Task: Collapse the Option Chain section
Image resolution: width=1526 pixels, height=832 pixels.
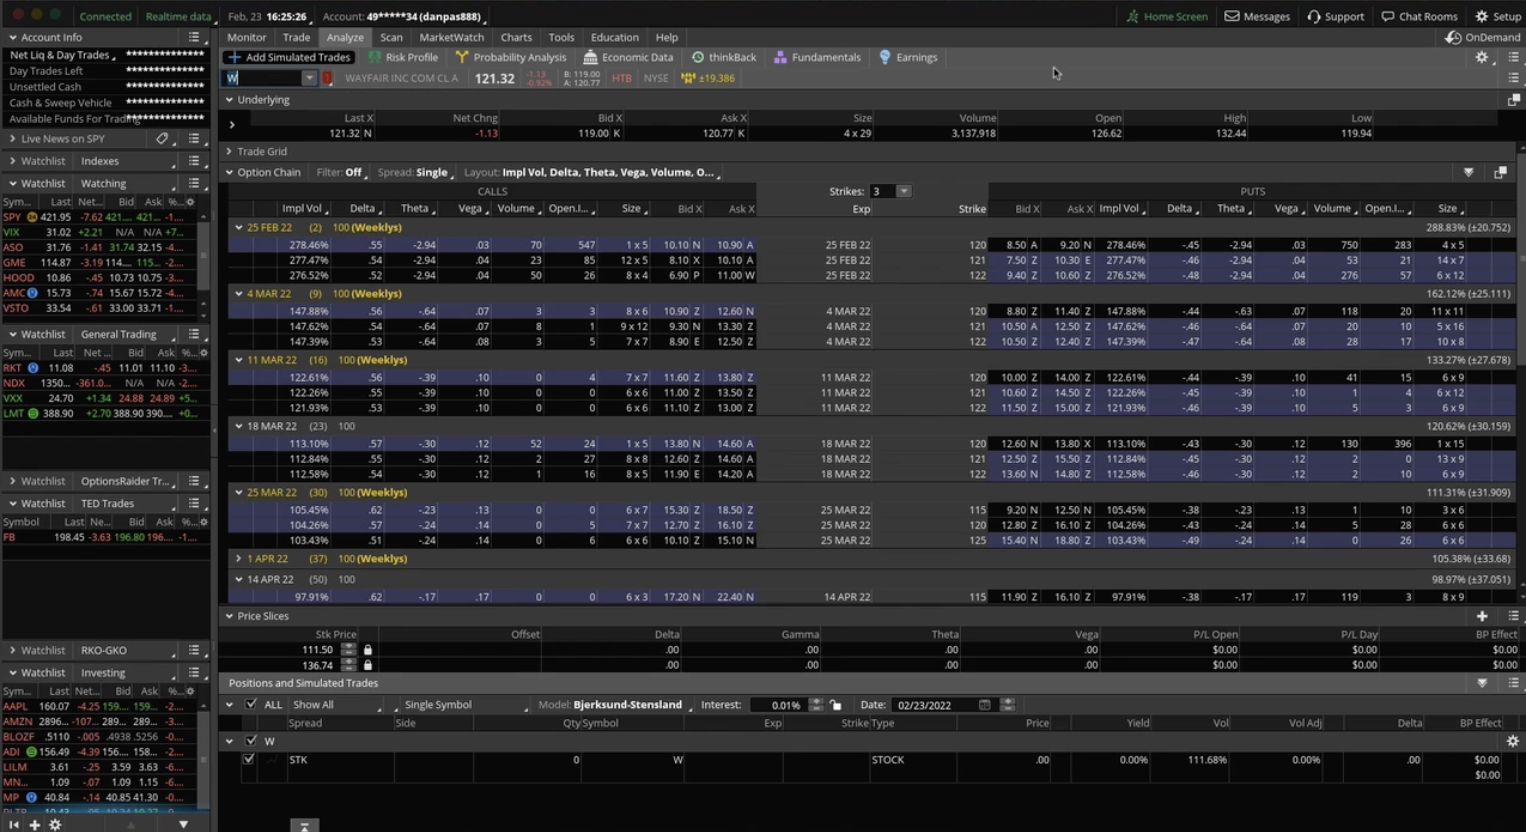Action: coord(229,172)
